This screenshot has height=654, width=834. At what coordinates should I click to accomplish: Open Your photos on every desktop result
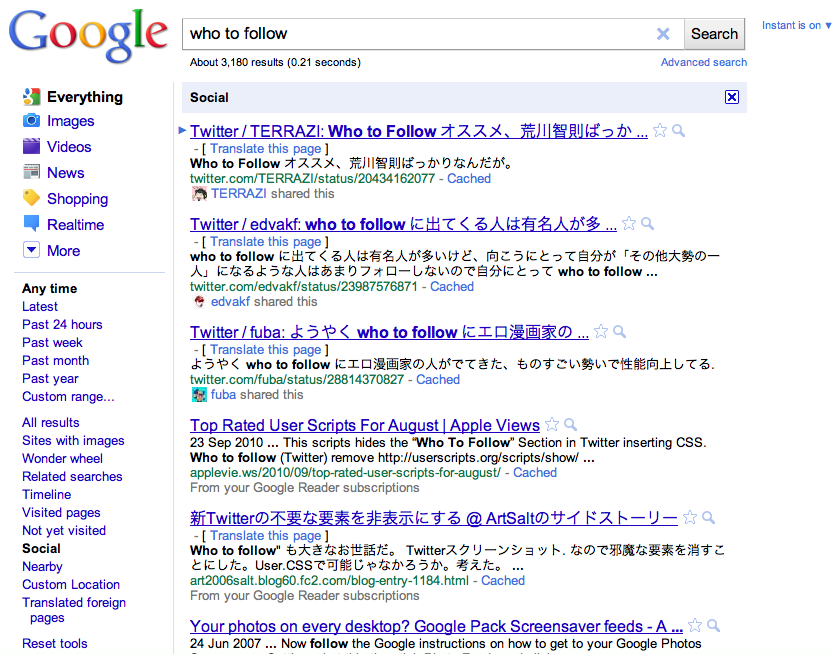pos(436,626)
